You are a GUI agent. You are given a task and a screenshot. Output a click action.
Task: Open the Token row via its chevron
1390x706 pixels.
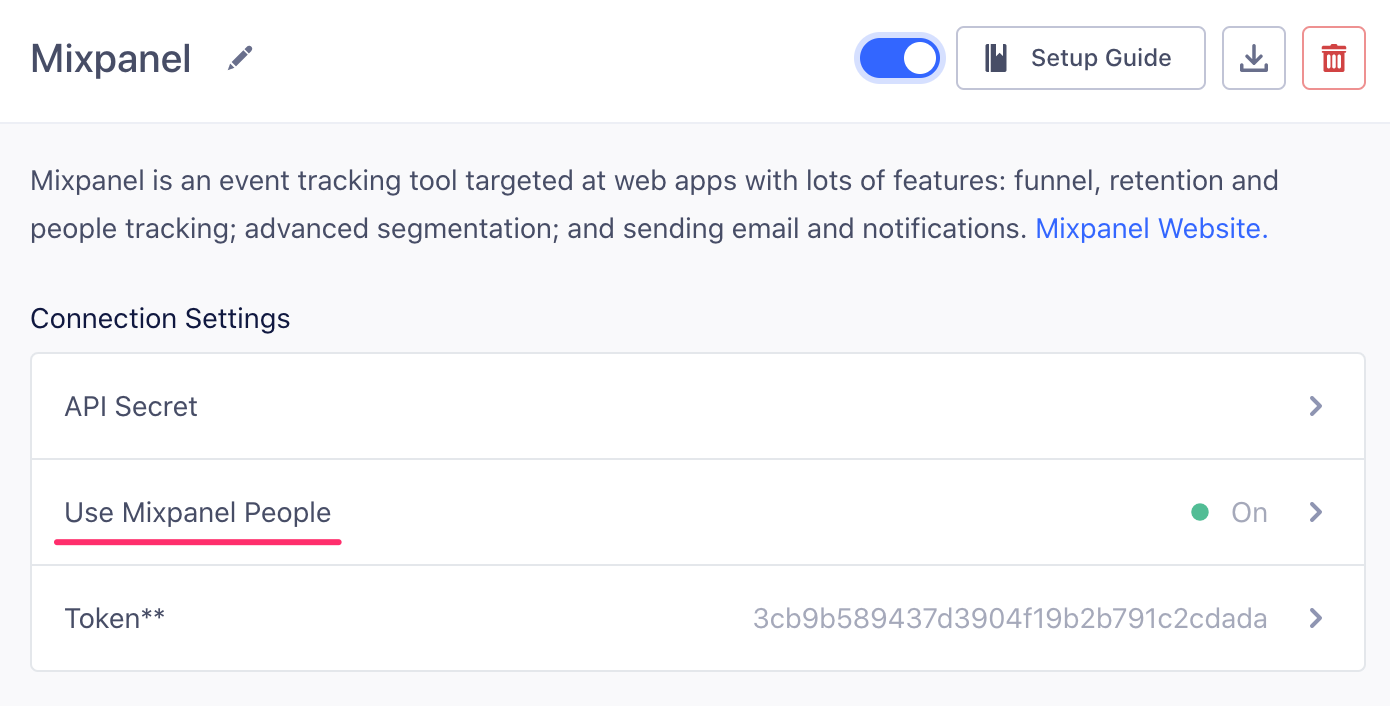1315,618
